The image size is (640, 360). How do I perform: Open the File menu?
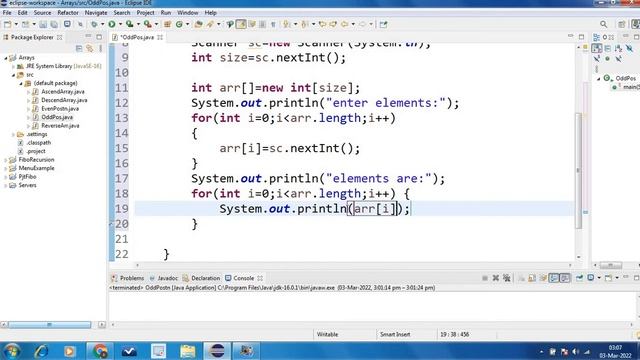coord(7,13)
